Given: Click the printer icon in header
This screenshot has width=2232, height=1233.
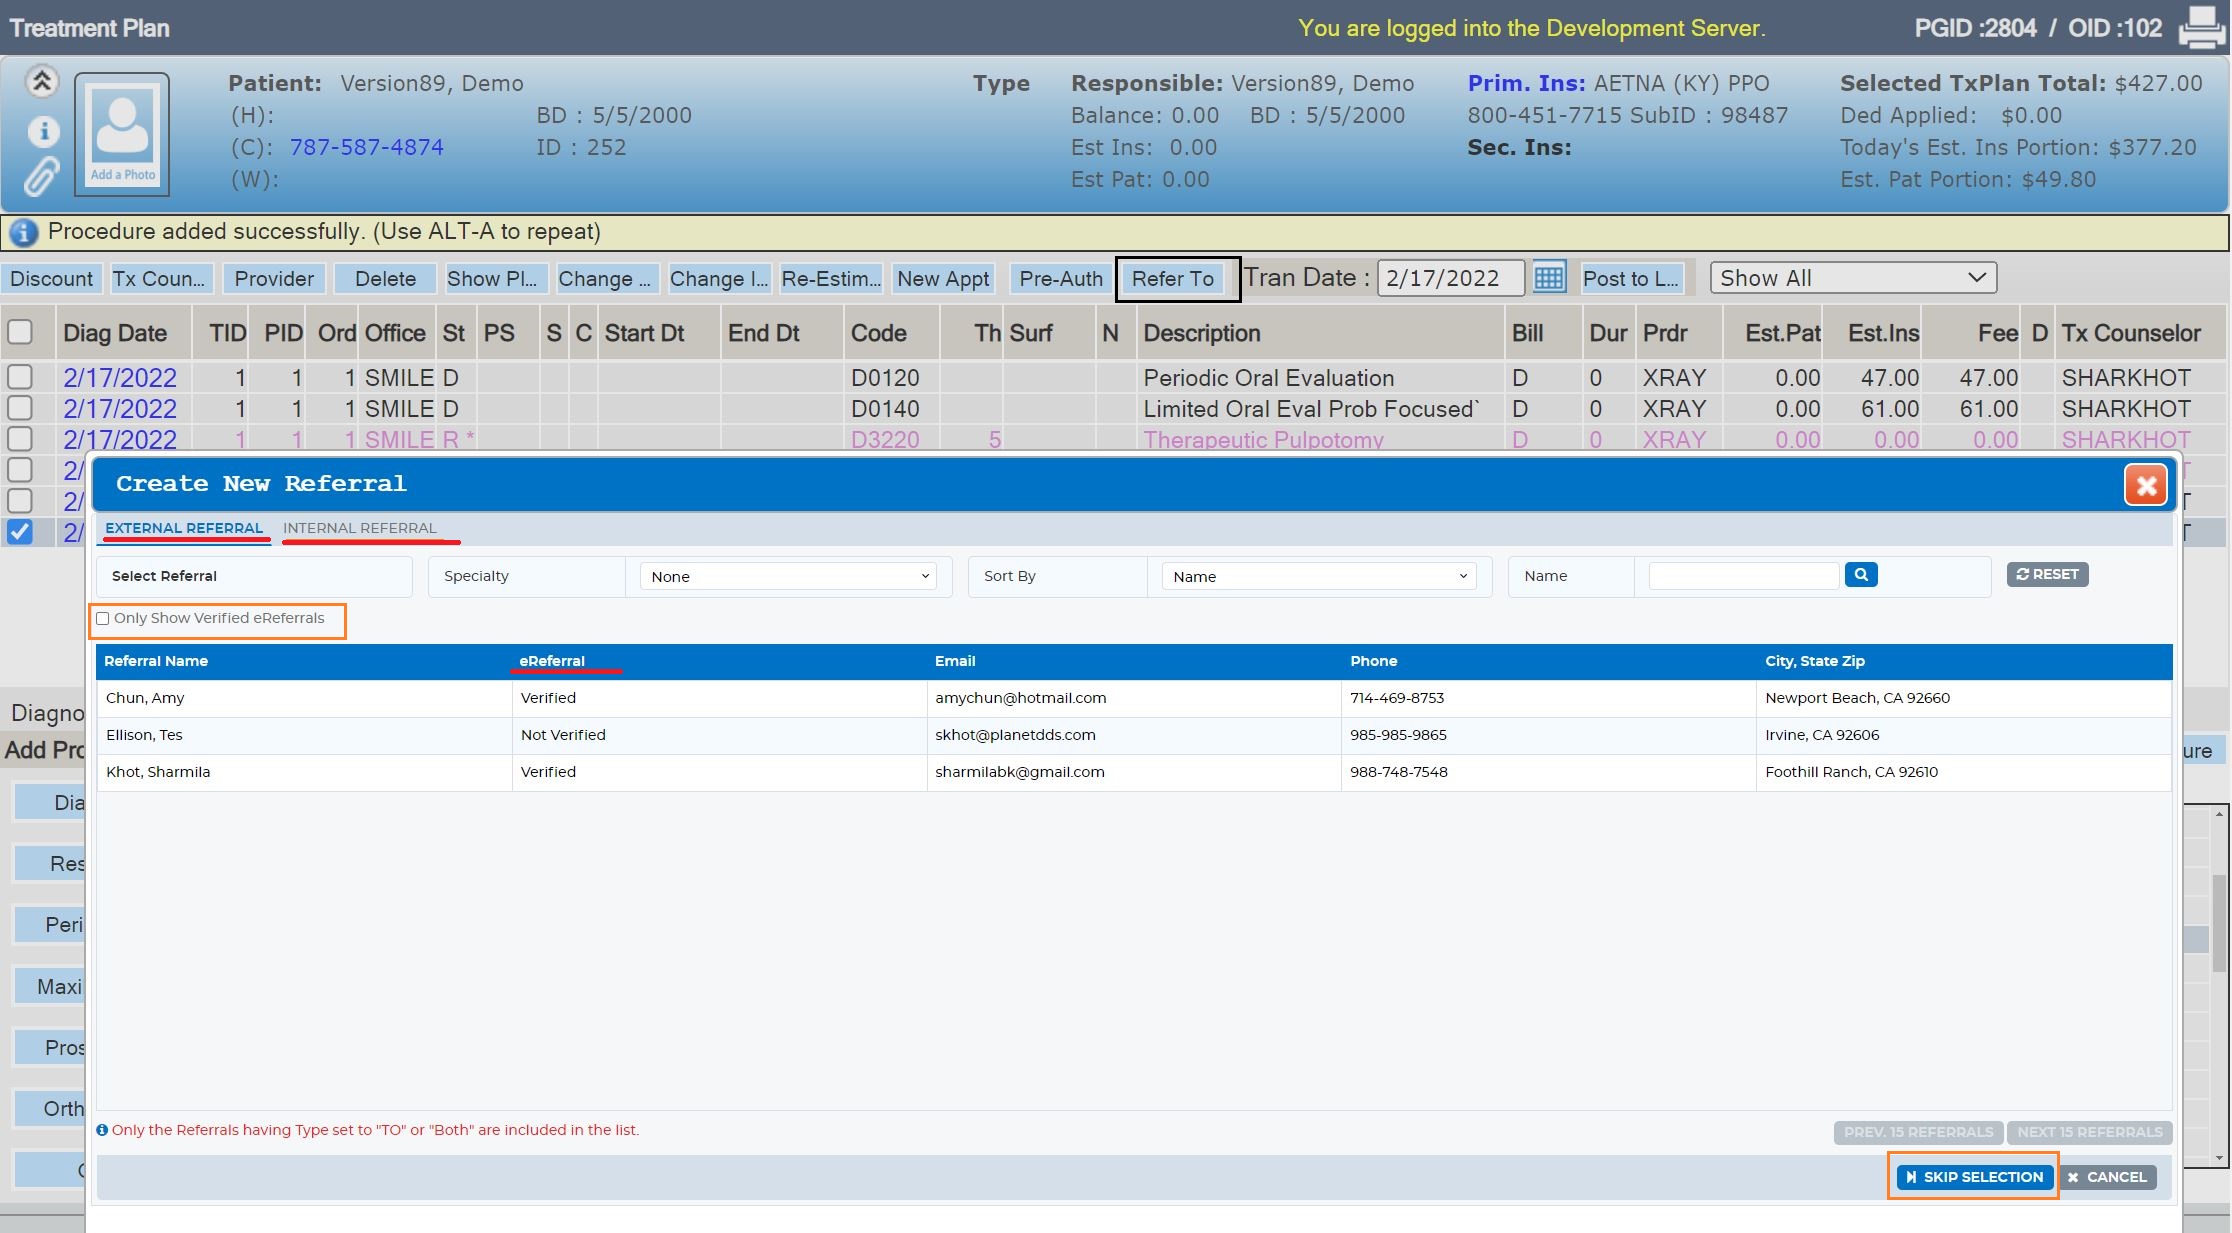Looking at the screenshot, I should [x=2201, y=27].
